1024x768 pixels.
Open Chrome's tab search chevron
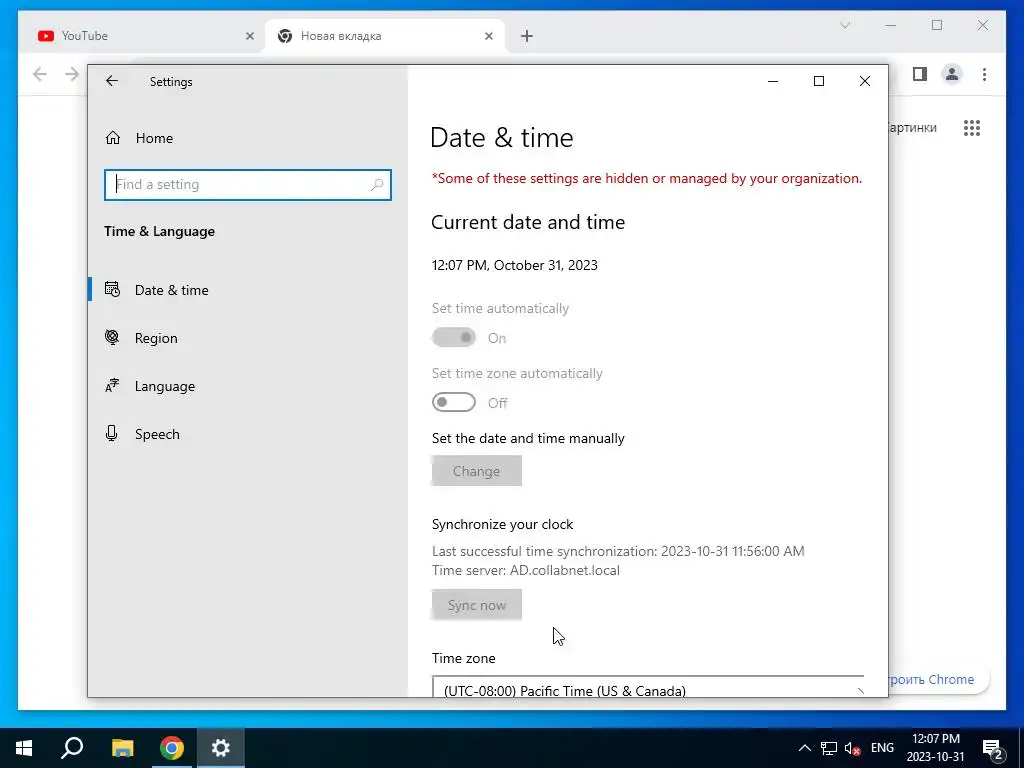point(845,25)
